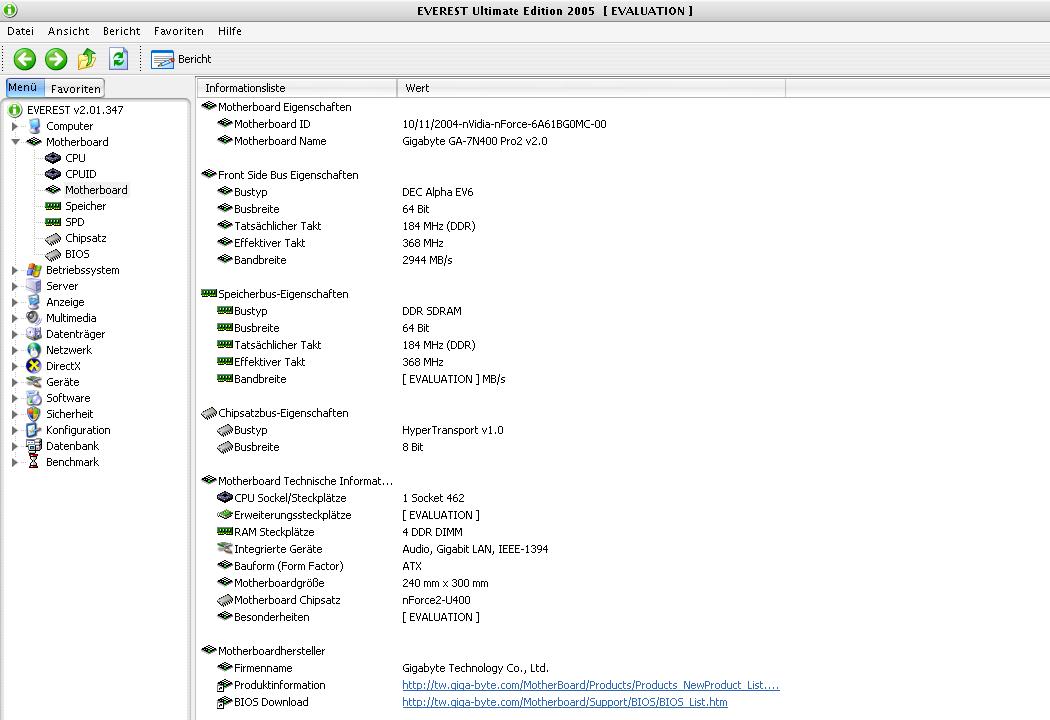Refresh the page with the reload icon

pos(119,59)
